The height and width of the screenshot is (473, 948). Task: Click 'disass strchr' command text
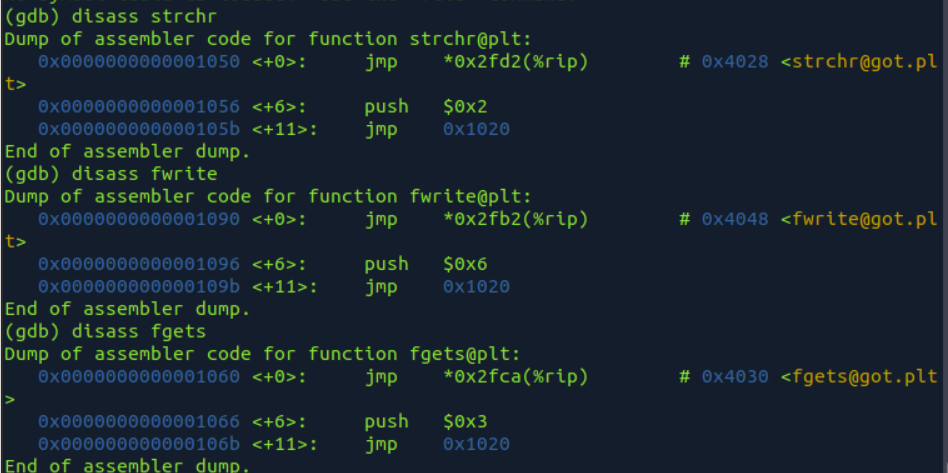click(144, 16)
